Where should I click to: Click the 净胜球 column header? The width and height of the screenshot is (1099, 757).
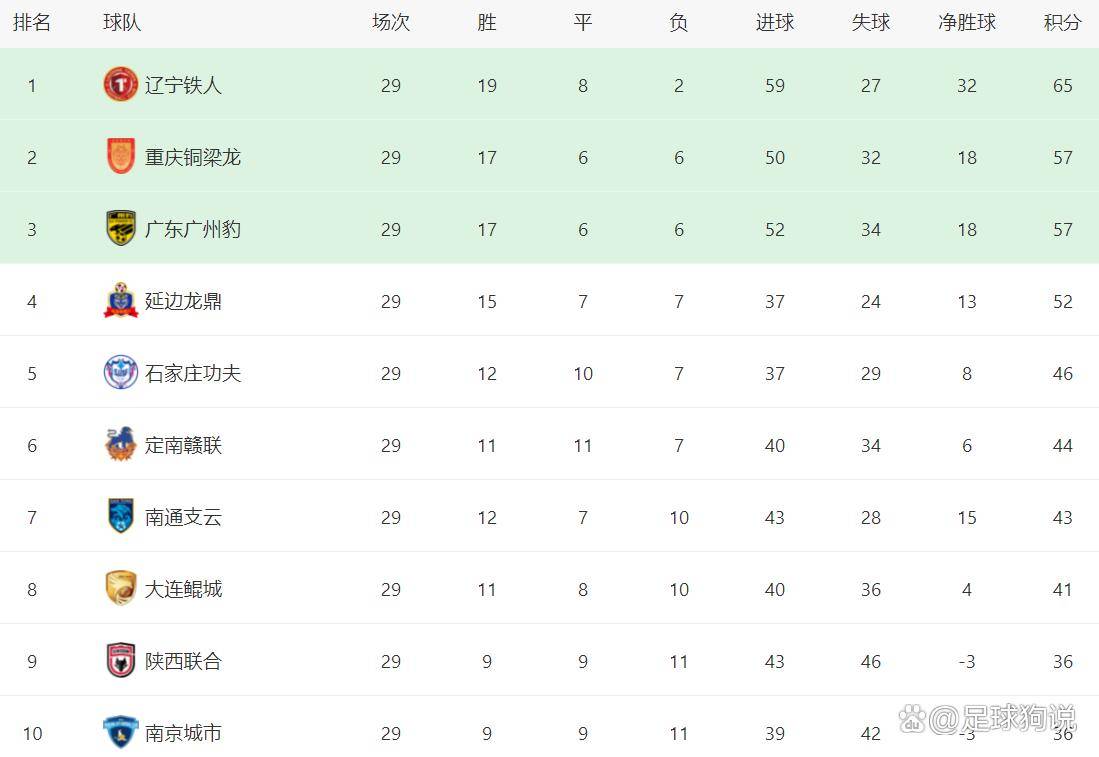966,23
